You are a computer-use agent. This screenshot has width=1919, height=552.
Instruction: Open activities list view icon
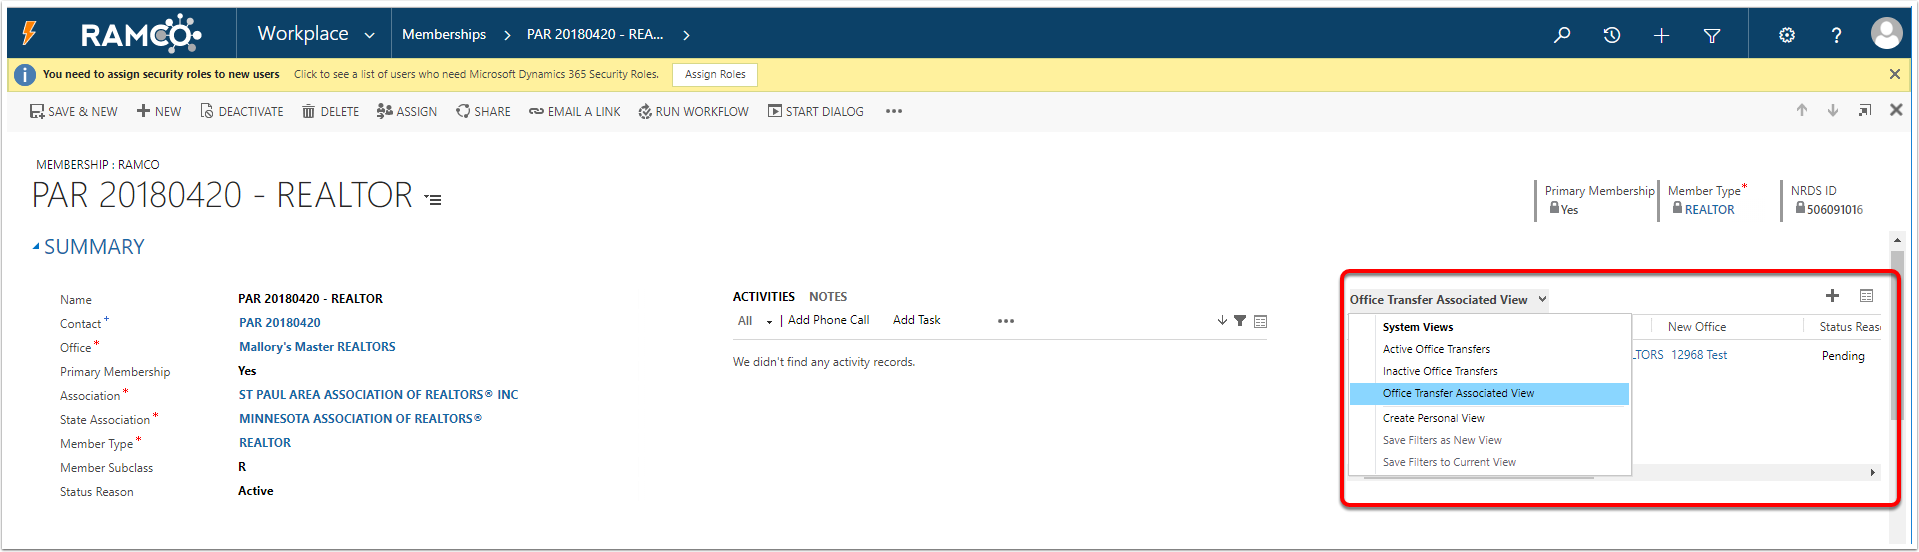point(1260,321)
